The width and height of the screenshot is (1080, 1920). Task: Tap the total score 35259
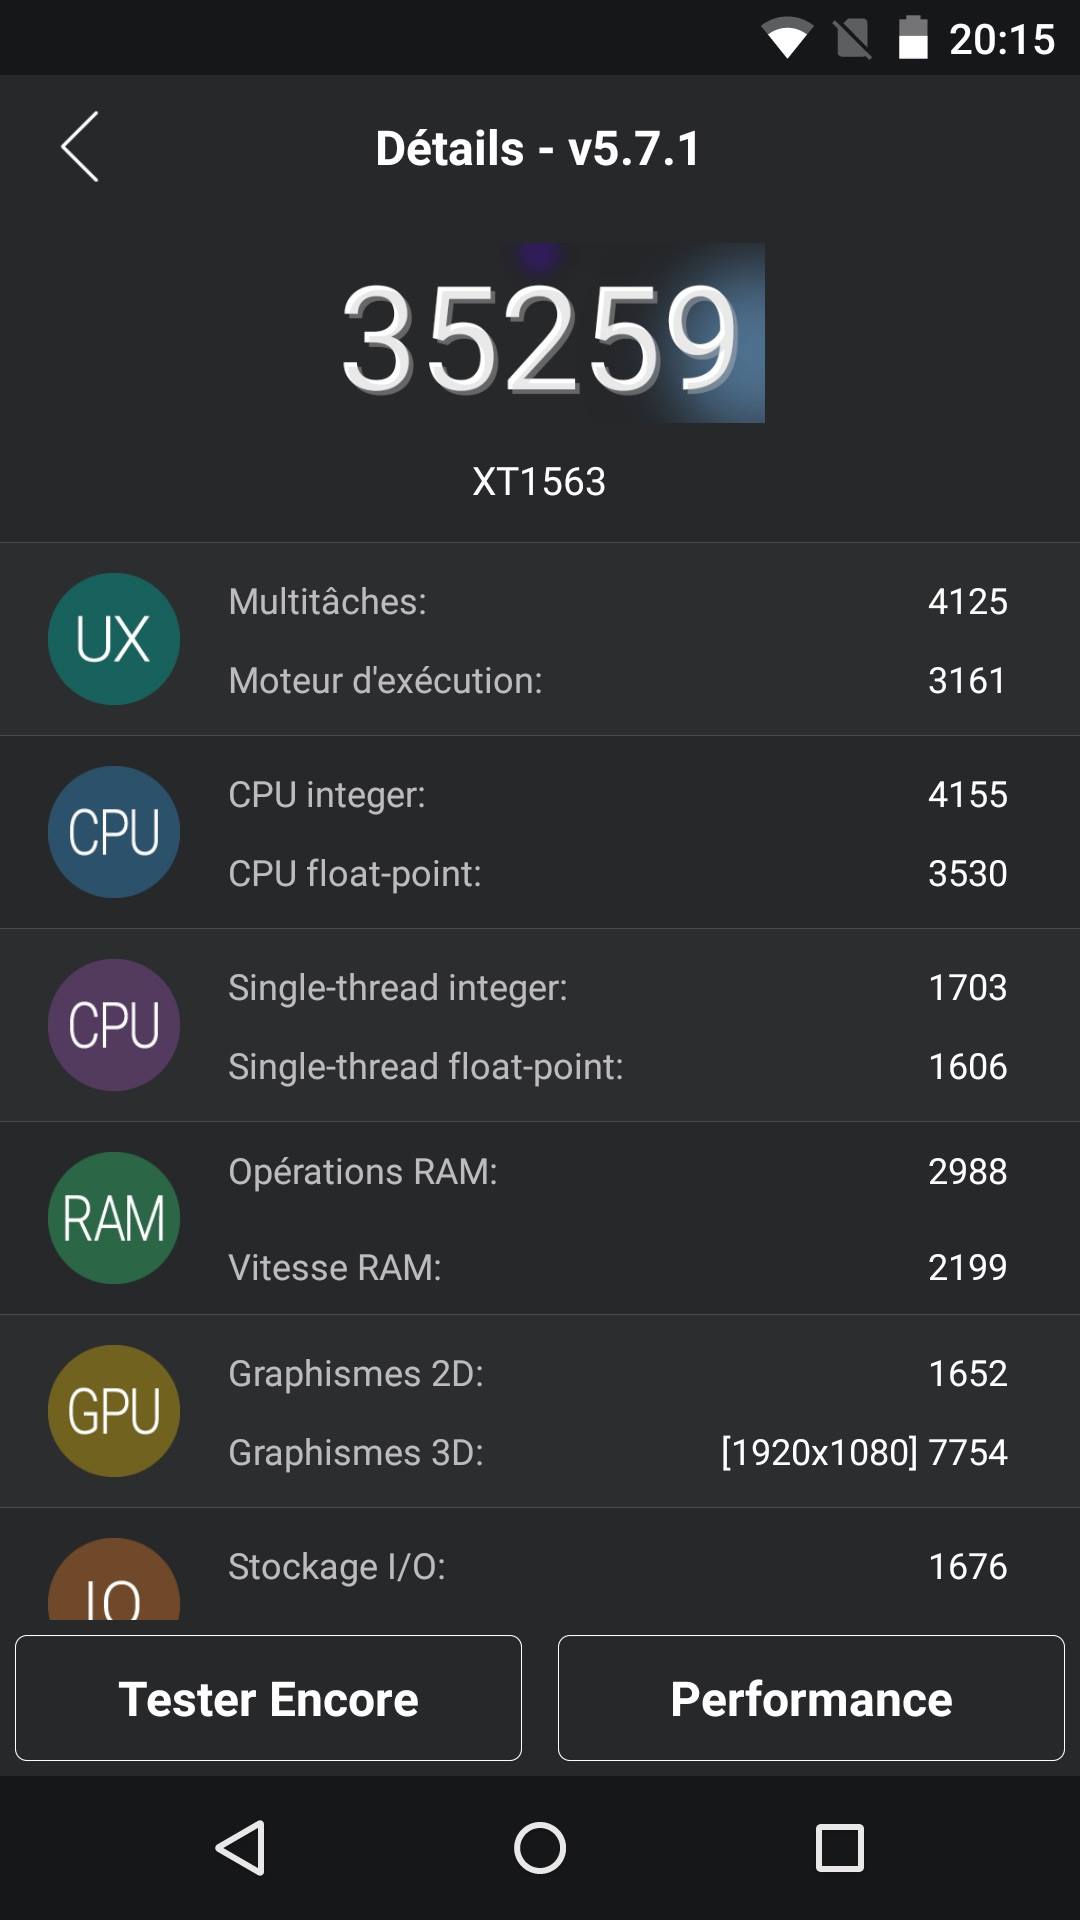[540, 338]
